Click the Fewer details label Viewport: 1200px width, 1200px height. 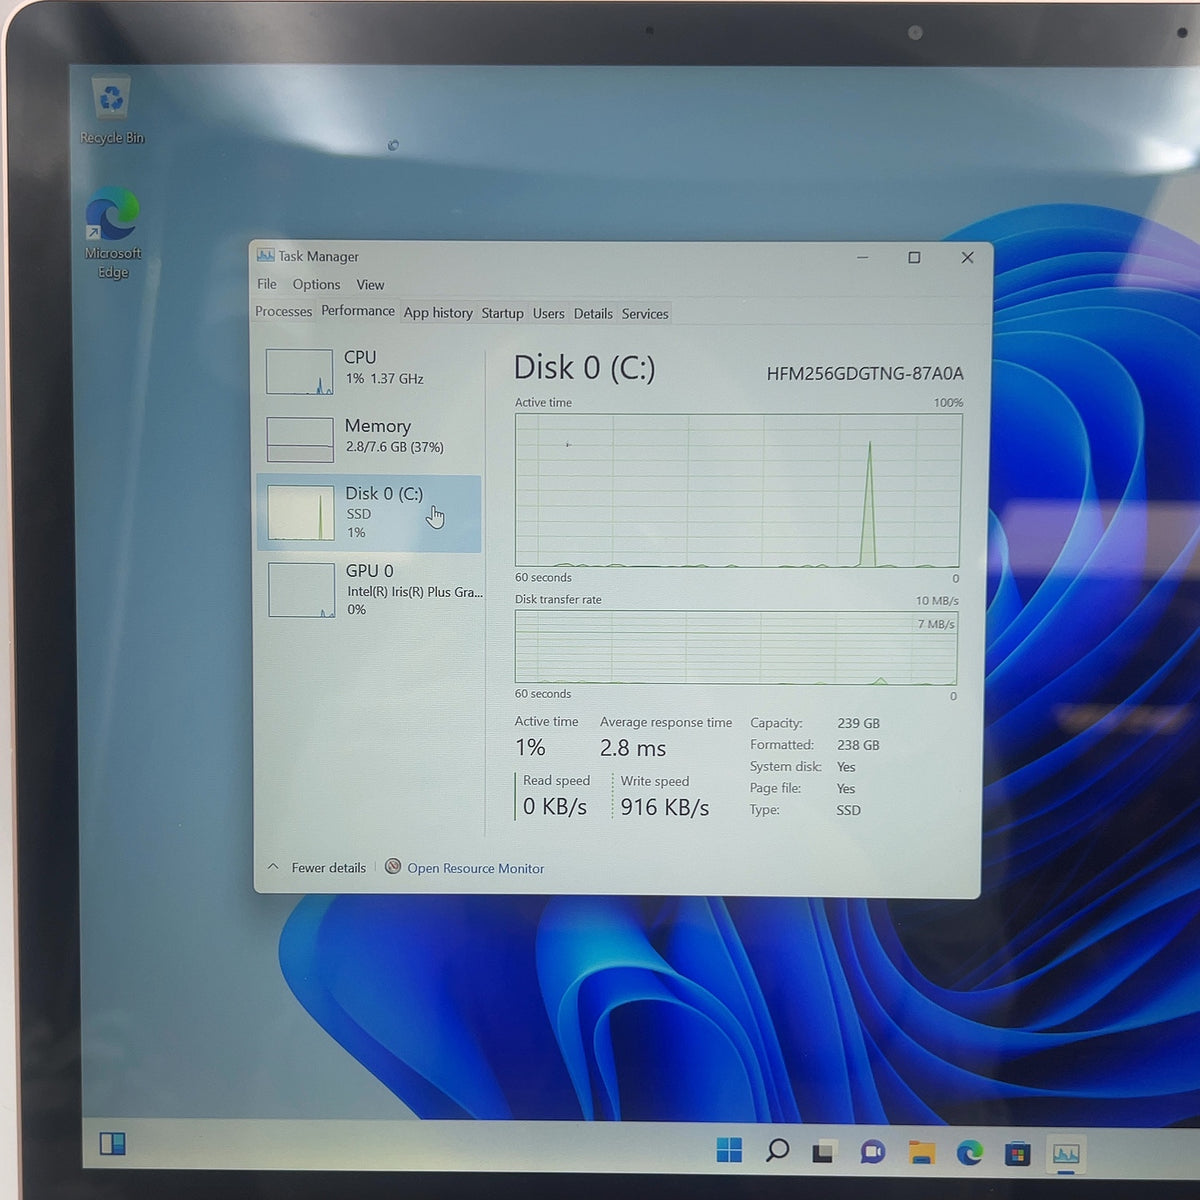(x=328, y=868)
